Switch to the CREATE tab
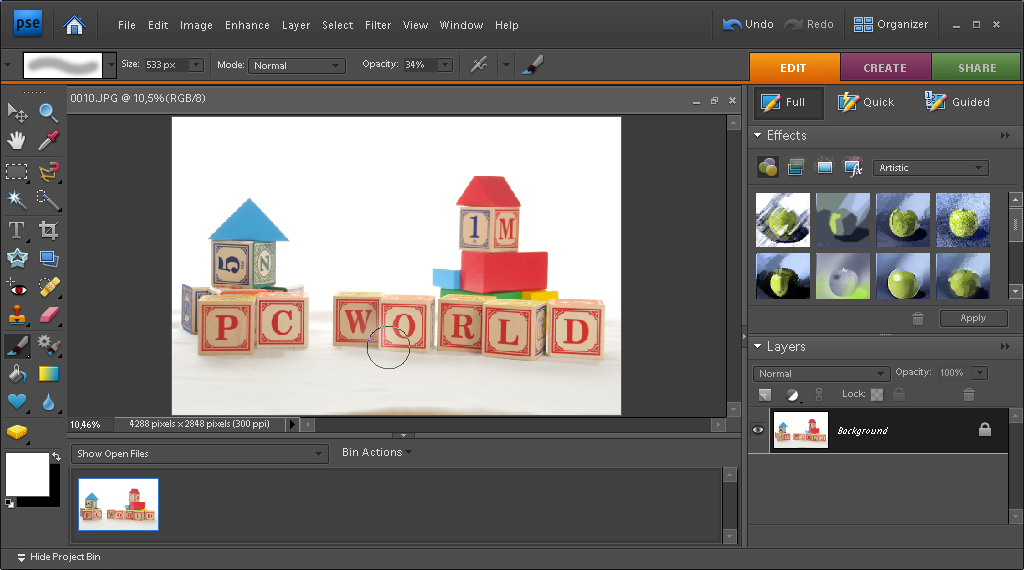The height and width of the screenshot is (570, 1024). click(x=884, y=68)
